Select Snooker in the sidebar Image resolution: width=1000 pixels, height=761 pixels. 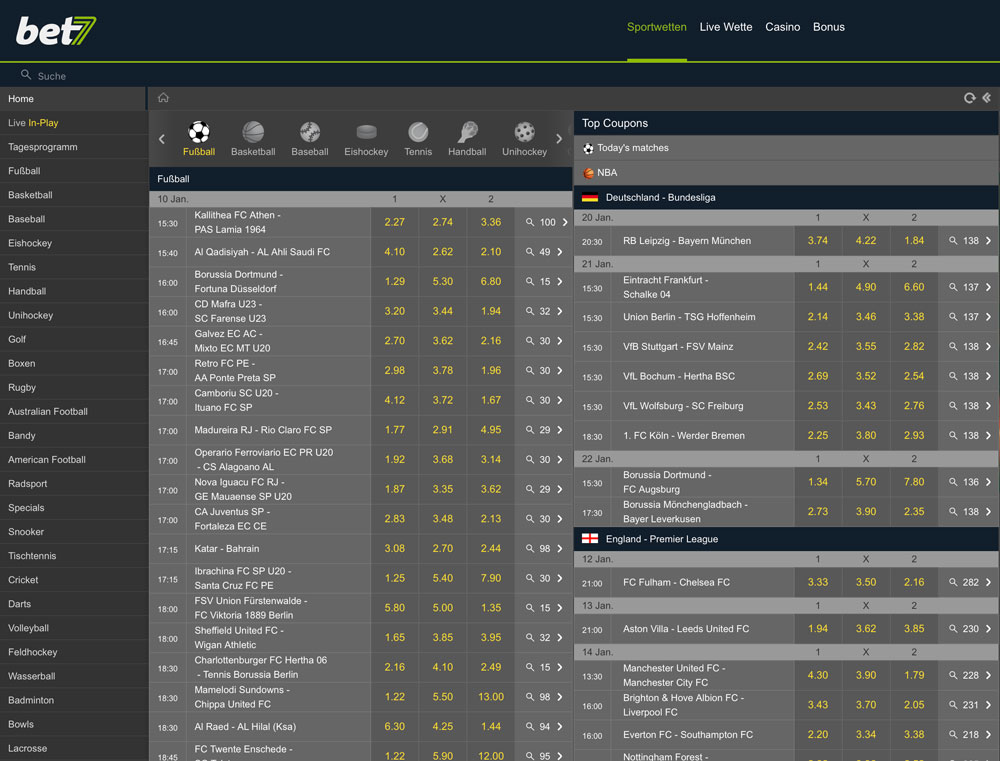[x=73, y=532]
